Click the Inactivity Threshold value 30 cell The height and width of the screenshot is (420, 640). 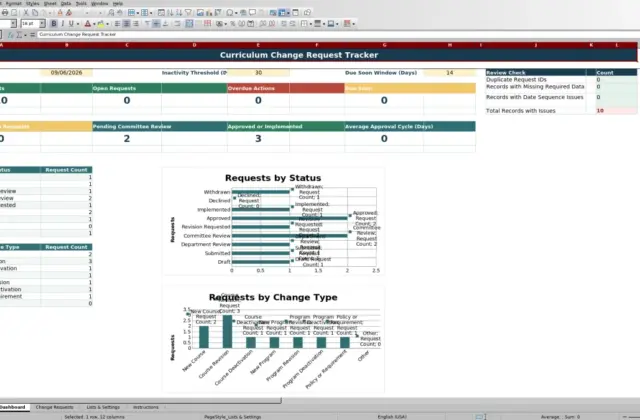[258, 73]
